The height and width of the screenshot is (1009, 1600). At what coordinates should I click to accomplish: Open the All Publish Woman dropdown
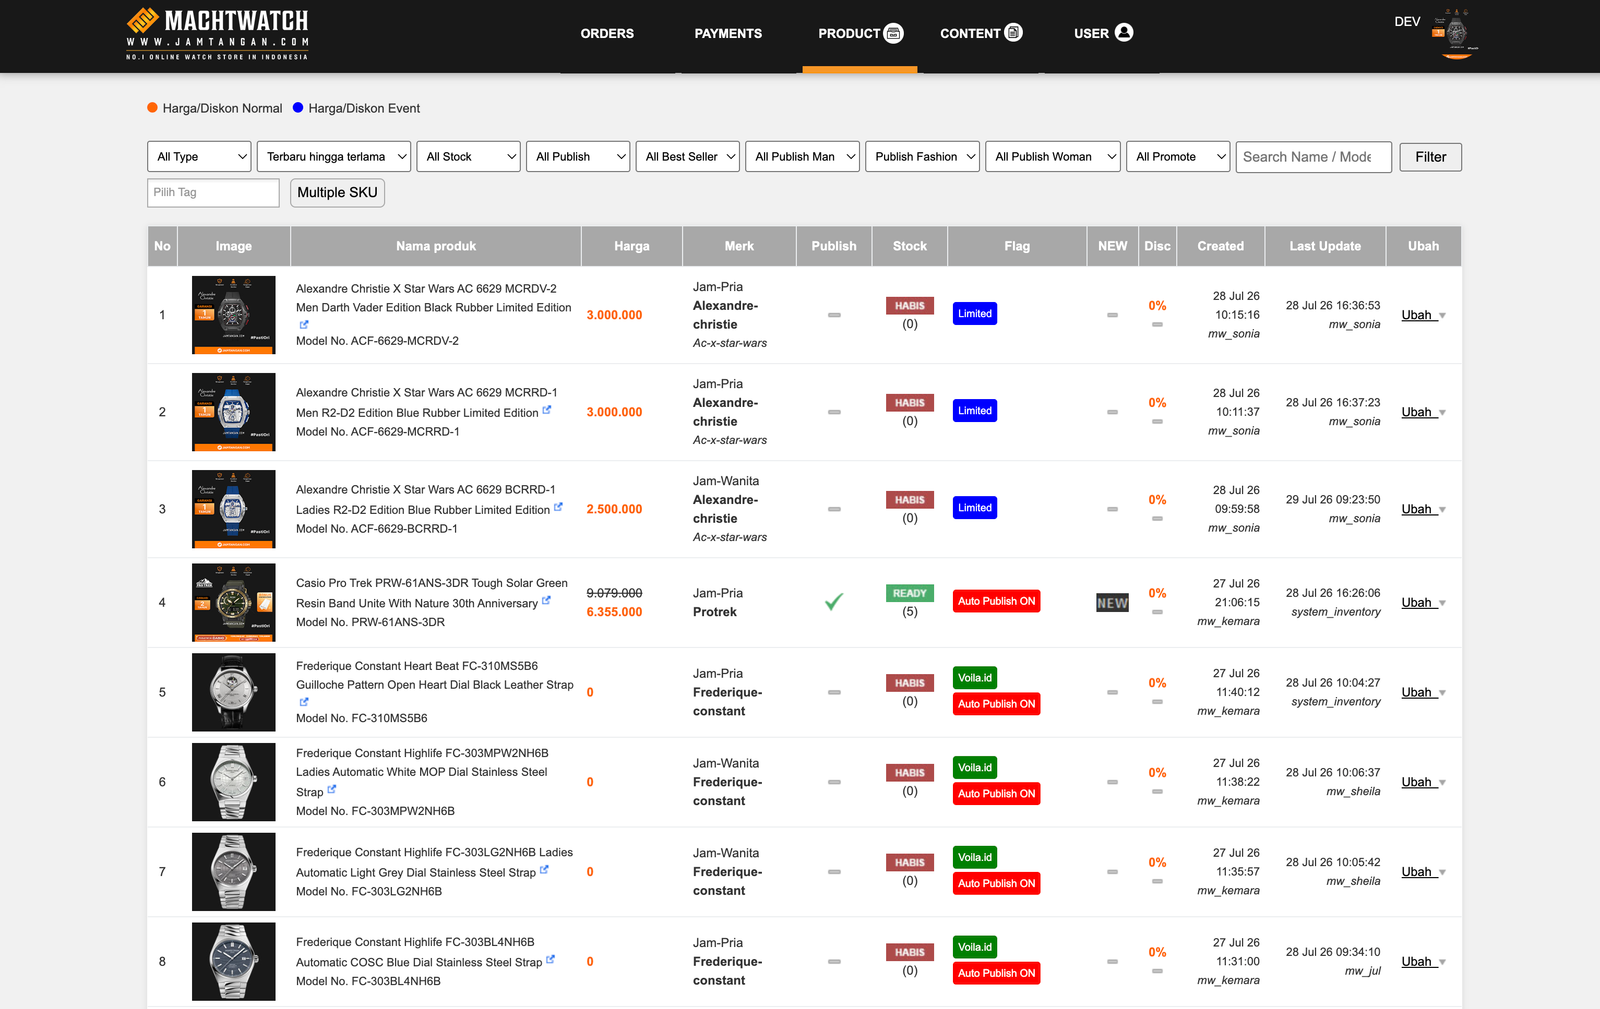click(1053, 157)
